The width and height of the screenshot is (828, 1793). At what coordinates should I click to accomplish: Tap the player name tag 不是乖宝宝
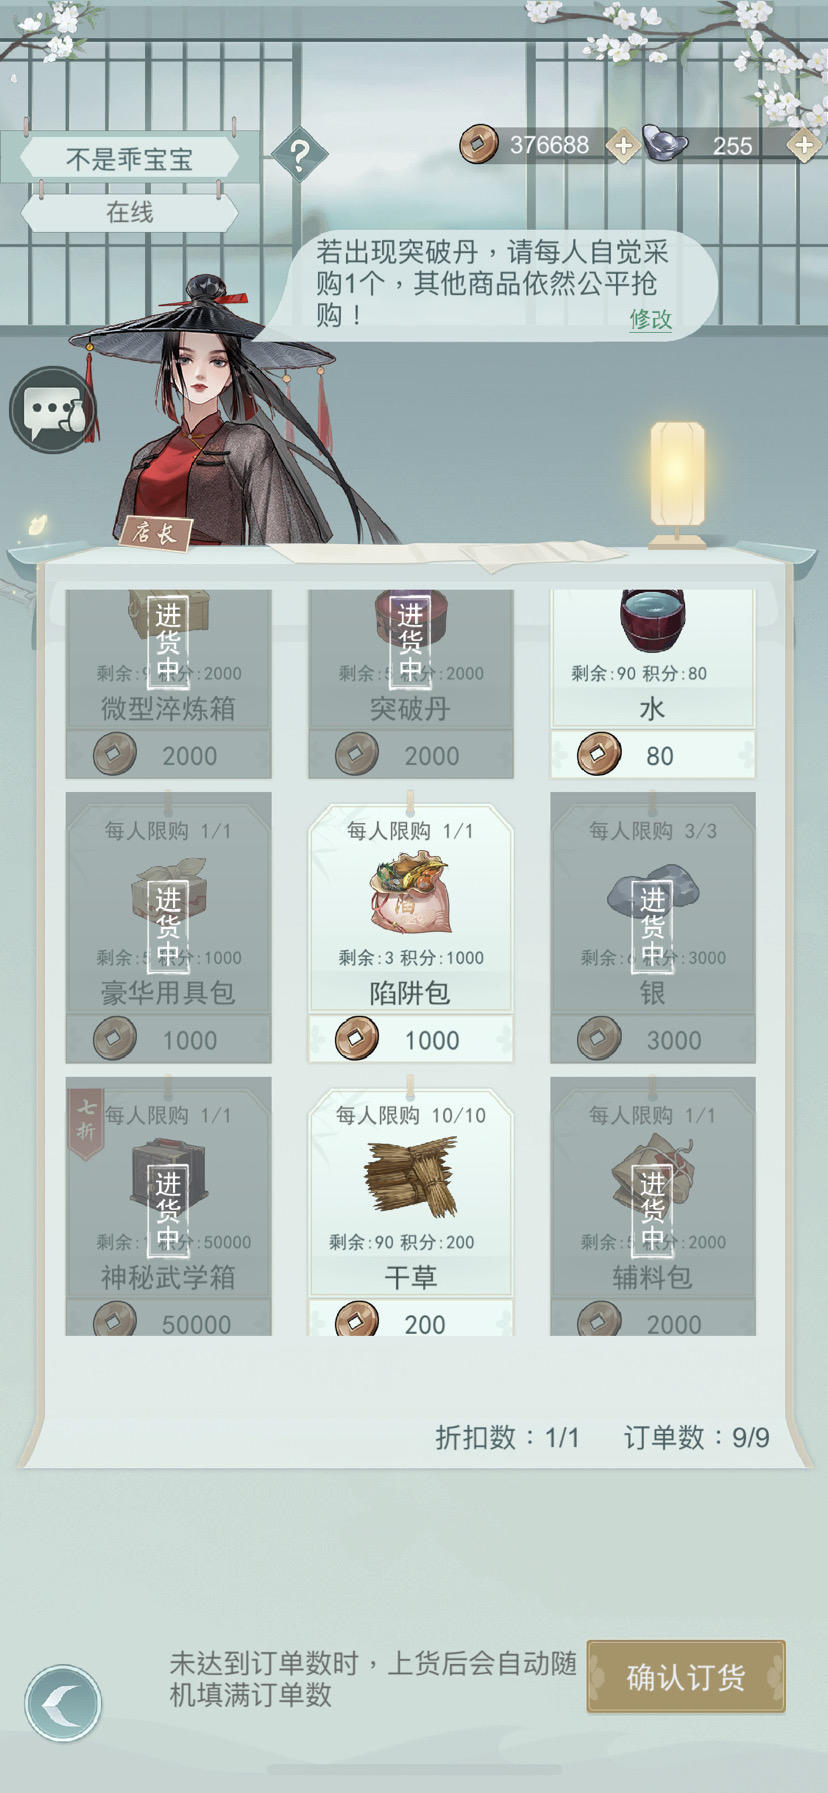(129, 159)
